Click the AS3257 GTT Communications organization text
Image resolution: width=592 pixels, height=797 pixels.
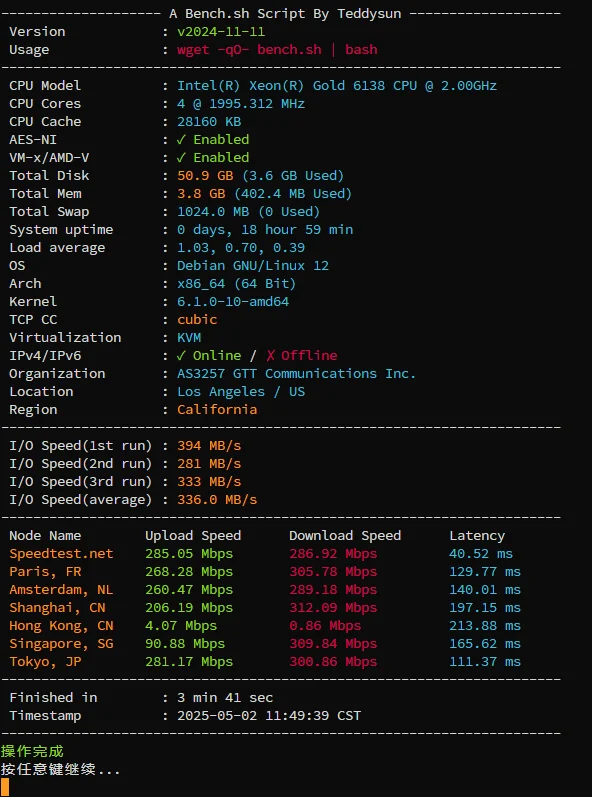point(296,374)
